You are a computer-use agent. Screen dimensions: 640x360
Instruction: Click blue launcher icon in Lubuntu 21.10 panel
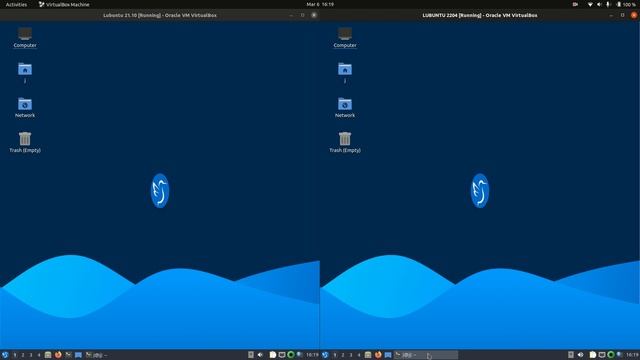click(78, 355)
